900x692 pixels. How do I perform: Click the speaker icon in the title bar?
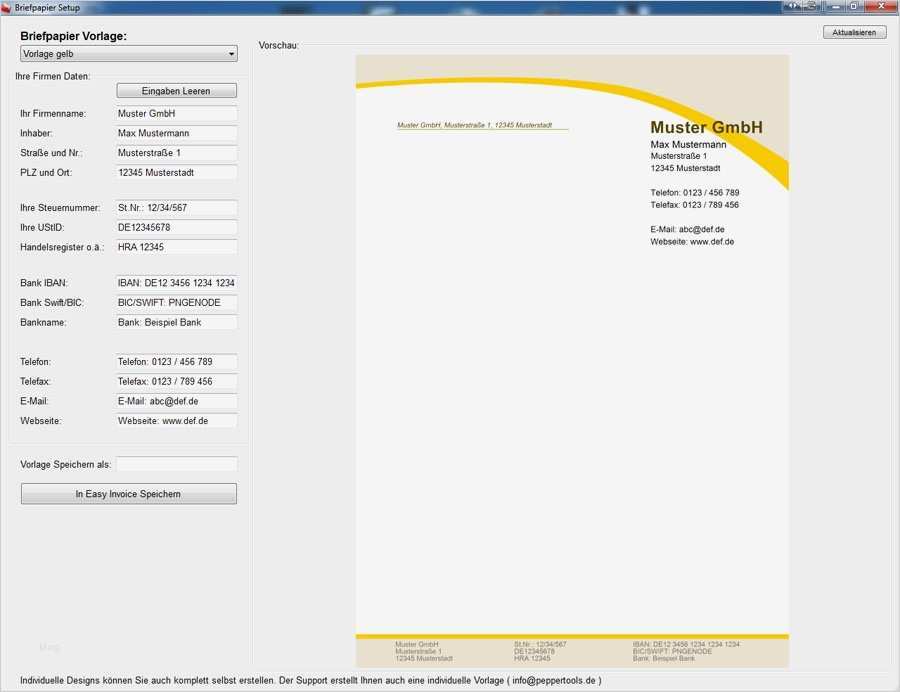pos(792,6)
